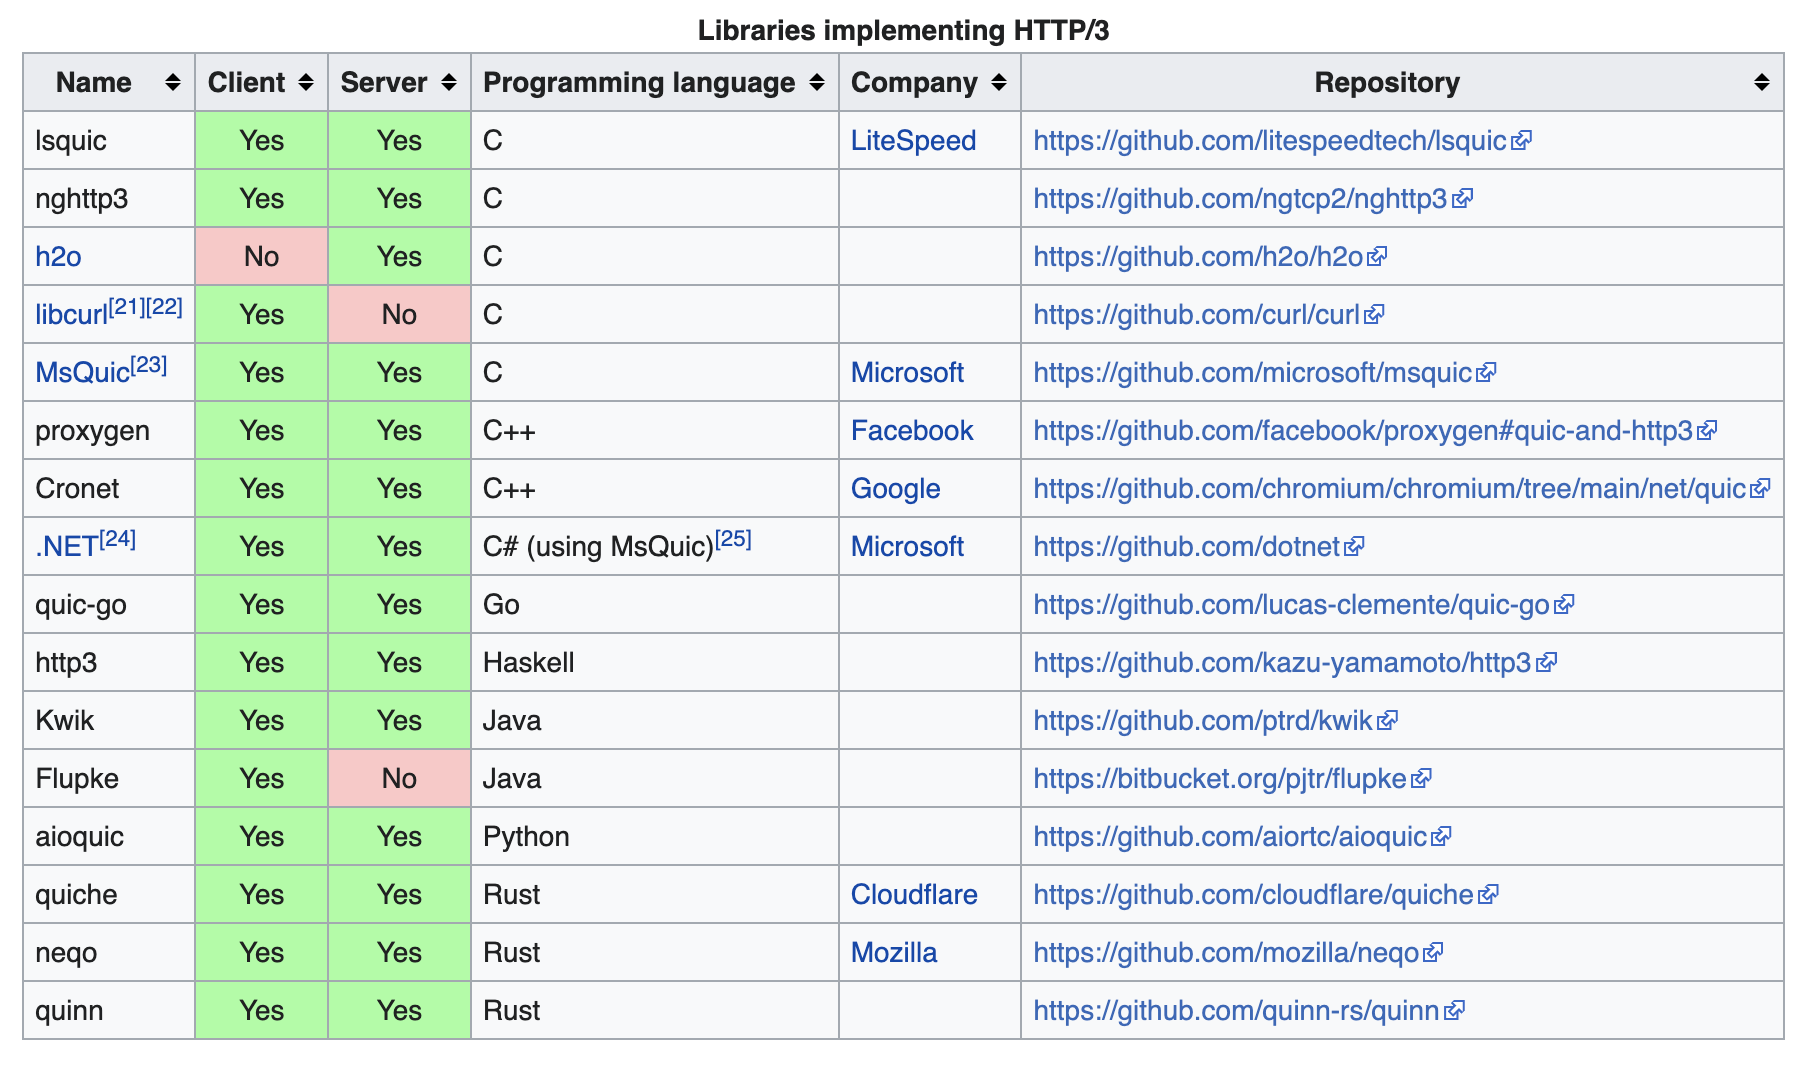Sort table by Repository column arrows

[1762, 82]
